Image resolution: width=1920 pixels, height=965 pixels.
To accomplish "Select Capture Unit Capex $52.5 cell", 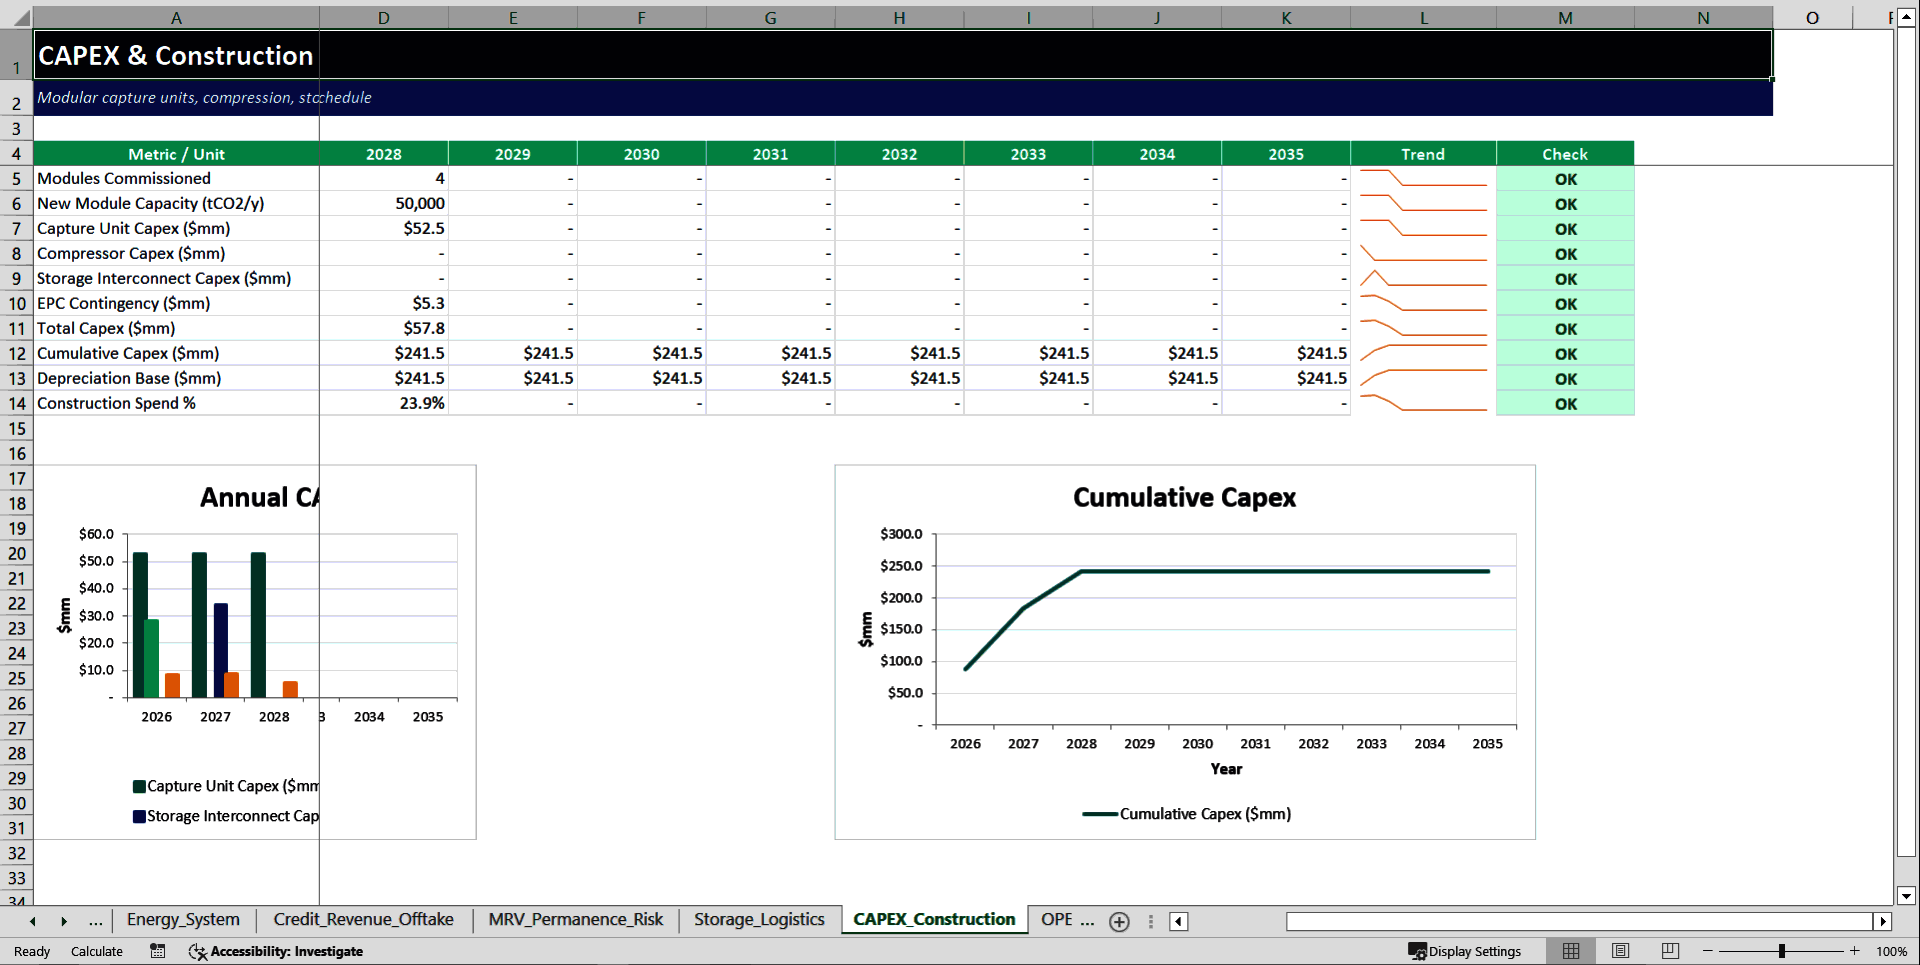I will pos(384,228).
